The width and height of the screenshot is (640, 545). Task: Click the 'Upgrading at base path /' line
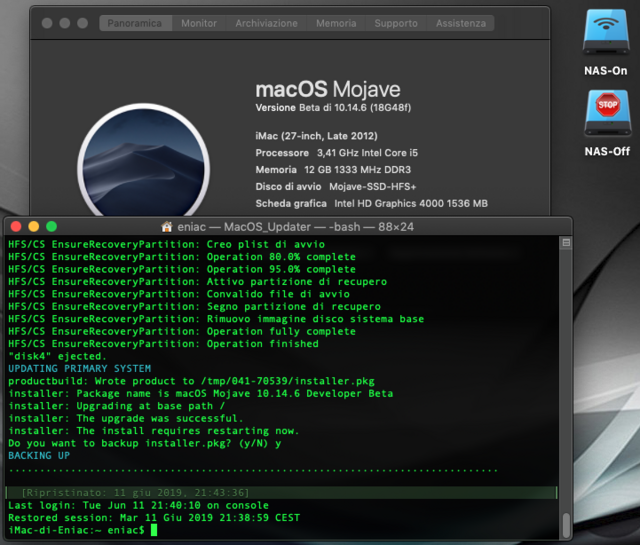pyautogui.click(x=117, y=406)
